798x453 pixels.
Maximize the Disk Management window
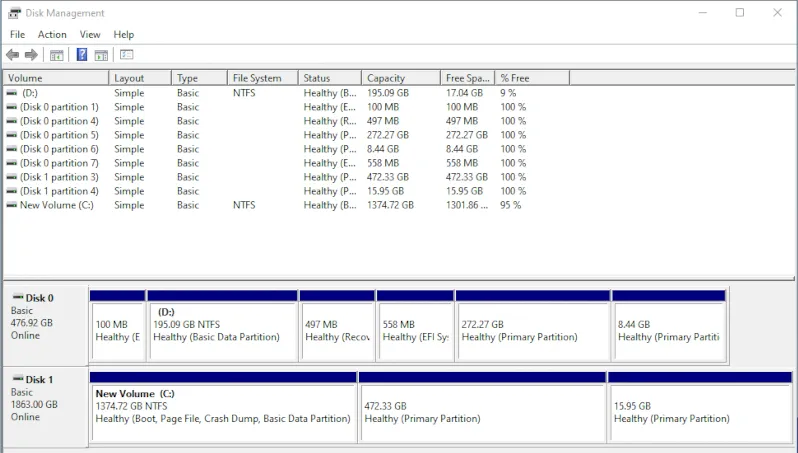pyautogui.click(x=740, y=13)
